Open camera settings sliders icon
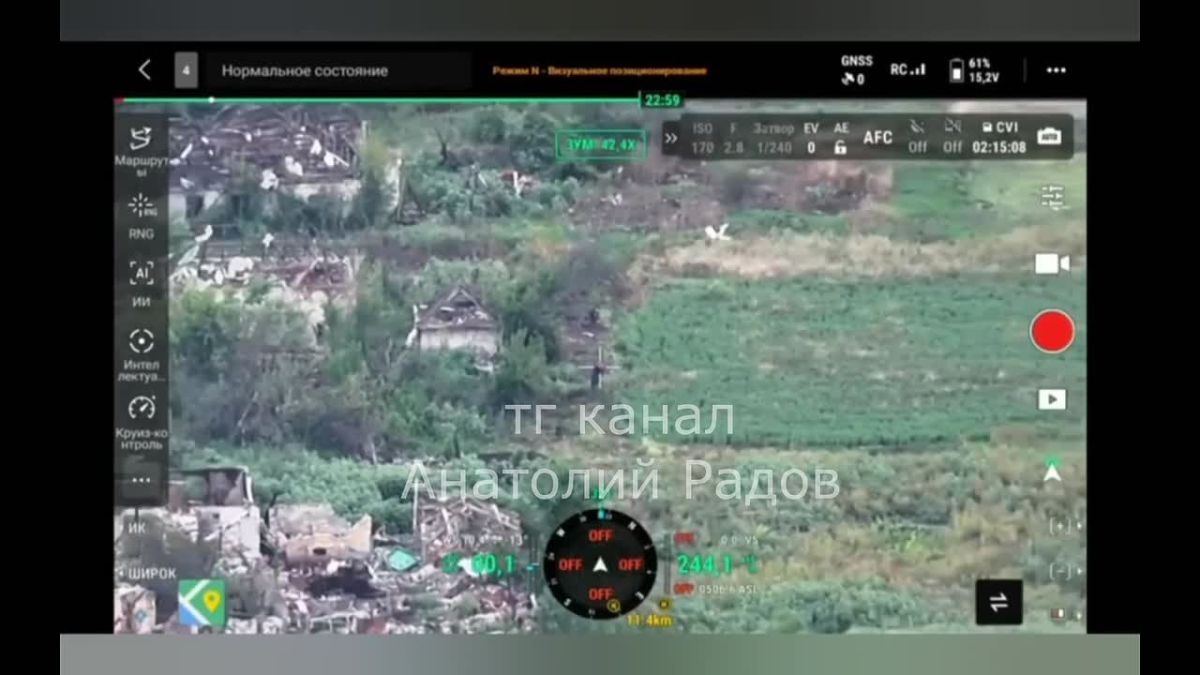Image resolution: width=1200 pixels, height=675 pixels. click(1052, 196)
